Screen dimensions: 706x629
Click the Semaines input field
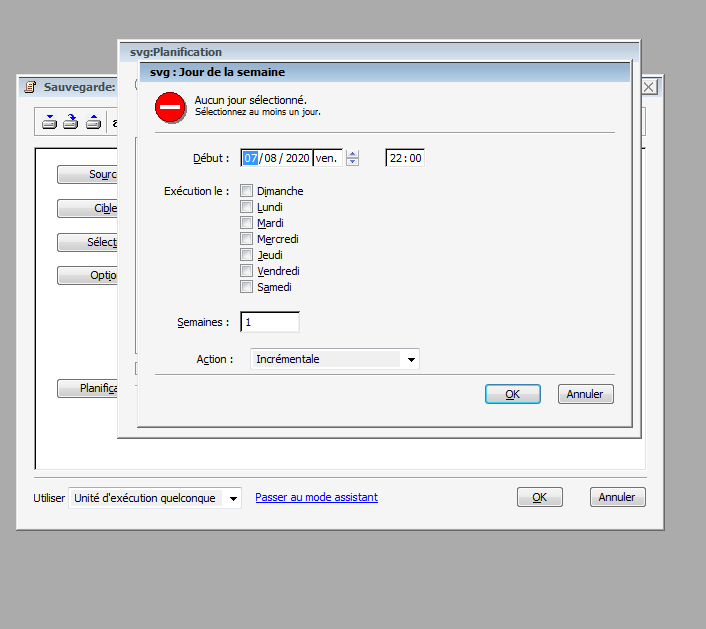(x=270, y=322)
